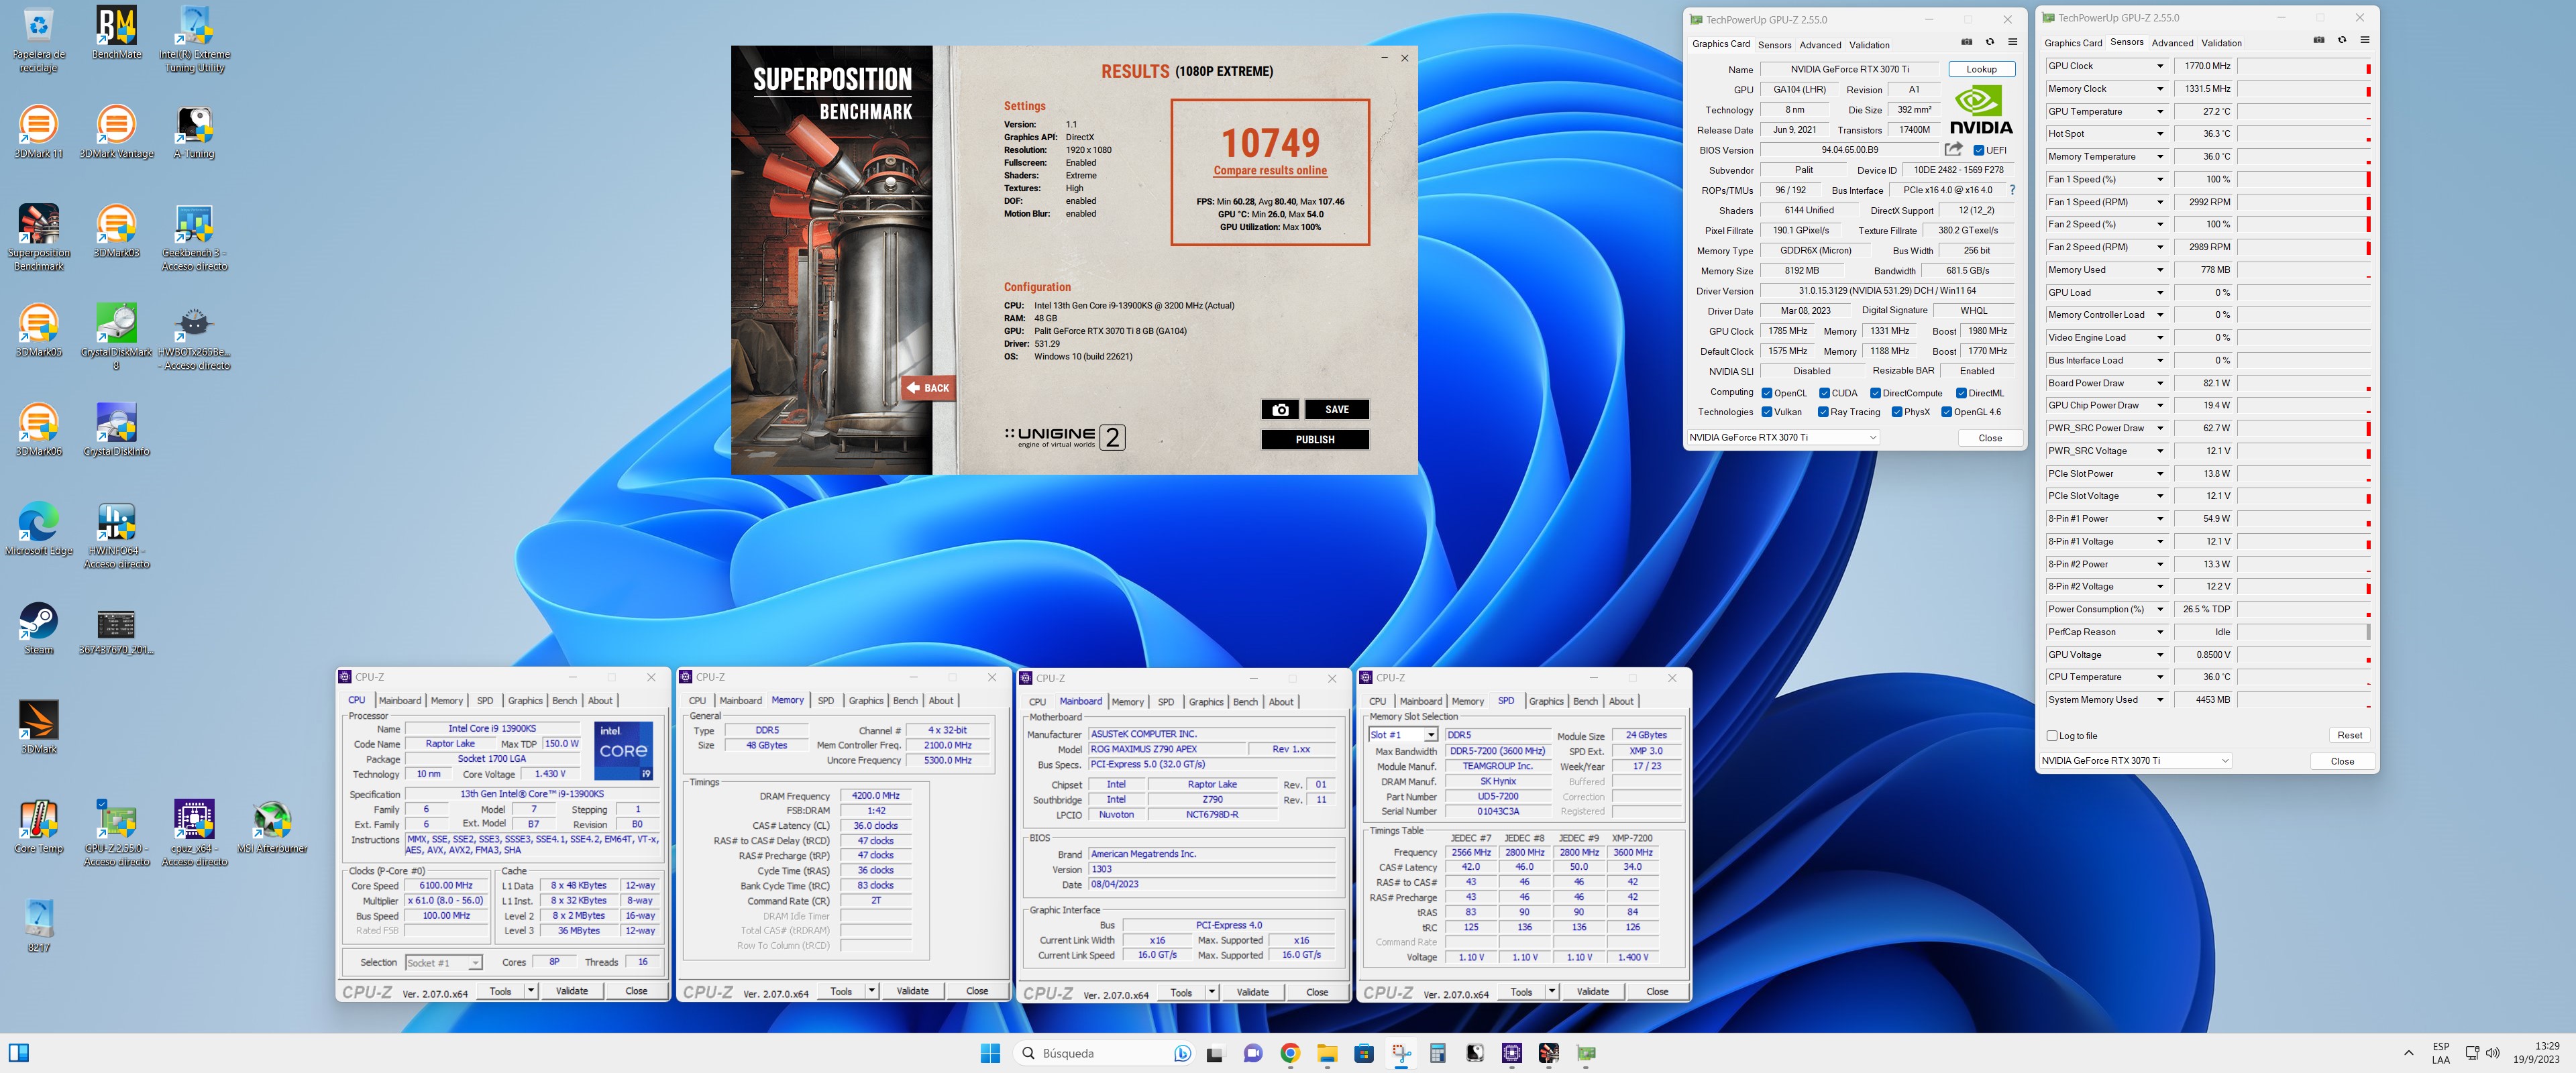
Task: Toggle the PhysX checkbox
Action: (1897, 412)
